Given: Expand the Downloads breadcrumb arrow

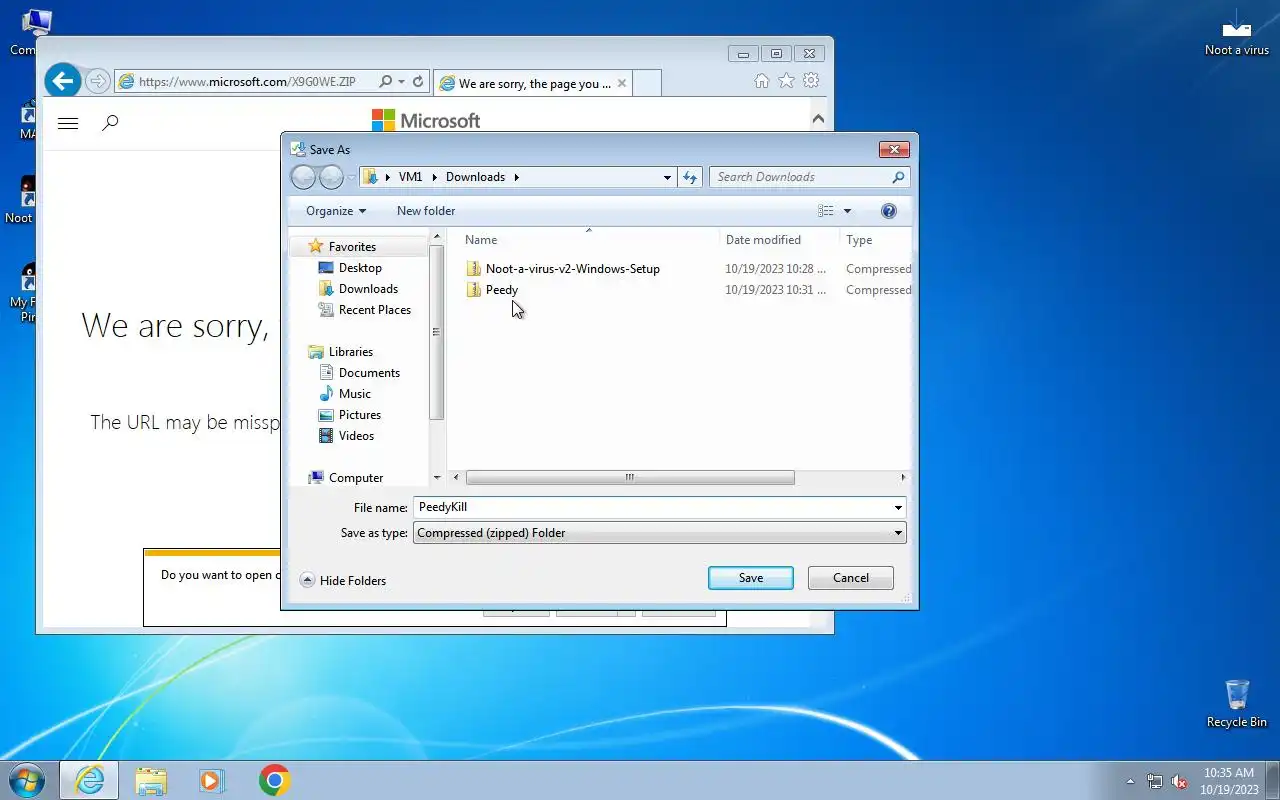Looking at the screenshot, I should coord(517,177).
